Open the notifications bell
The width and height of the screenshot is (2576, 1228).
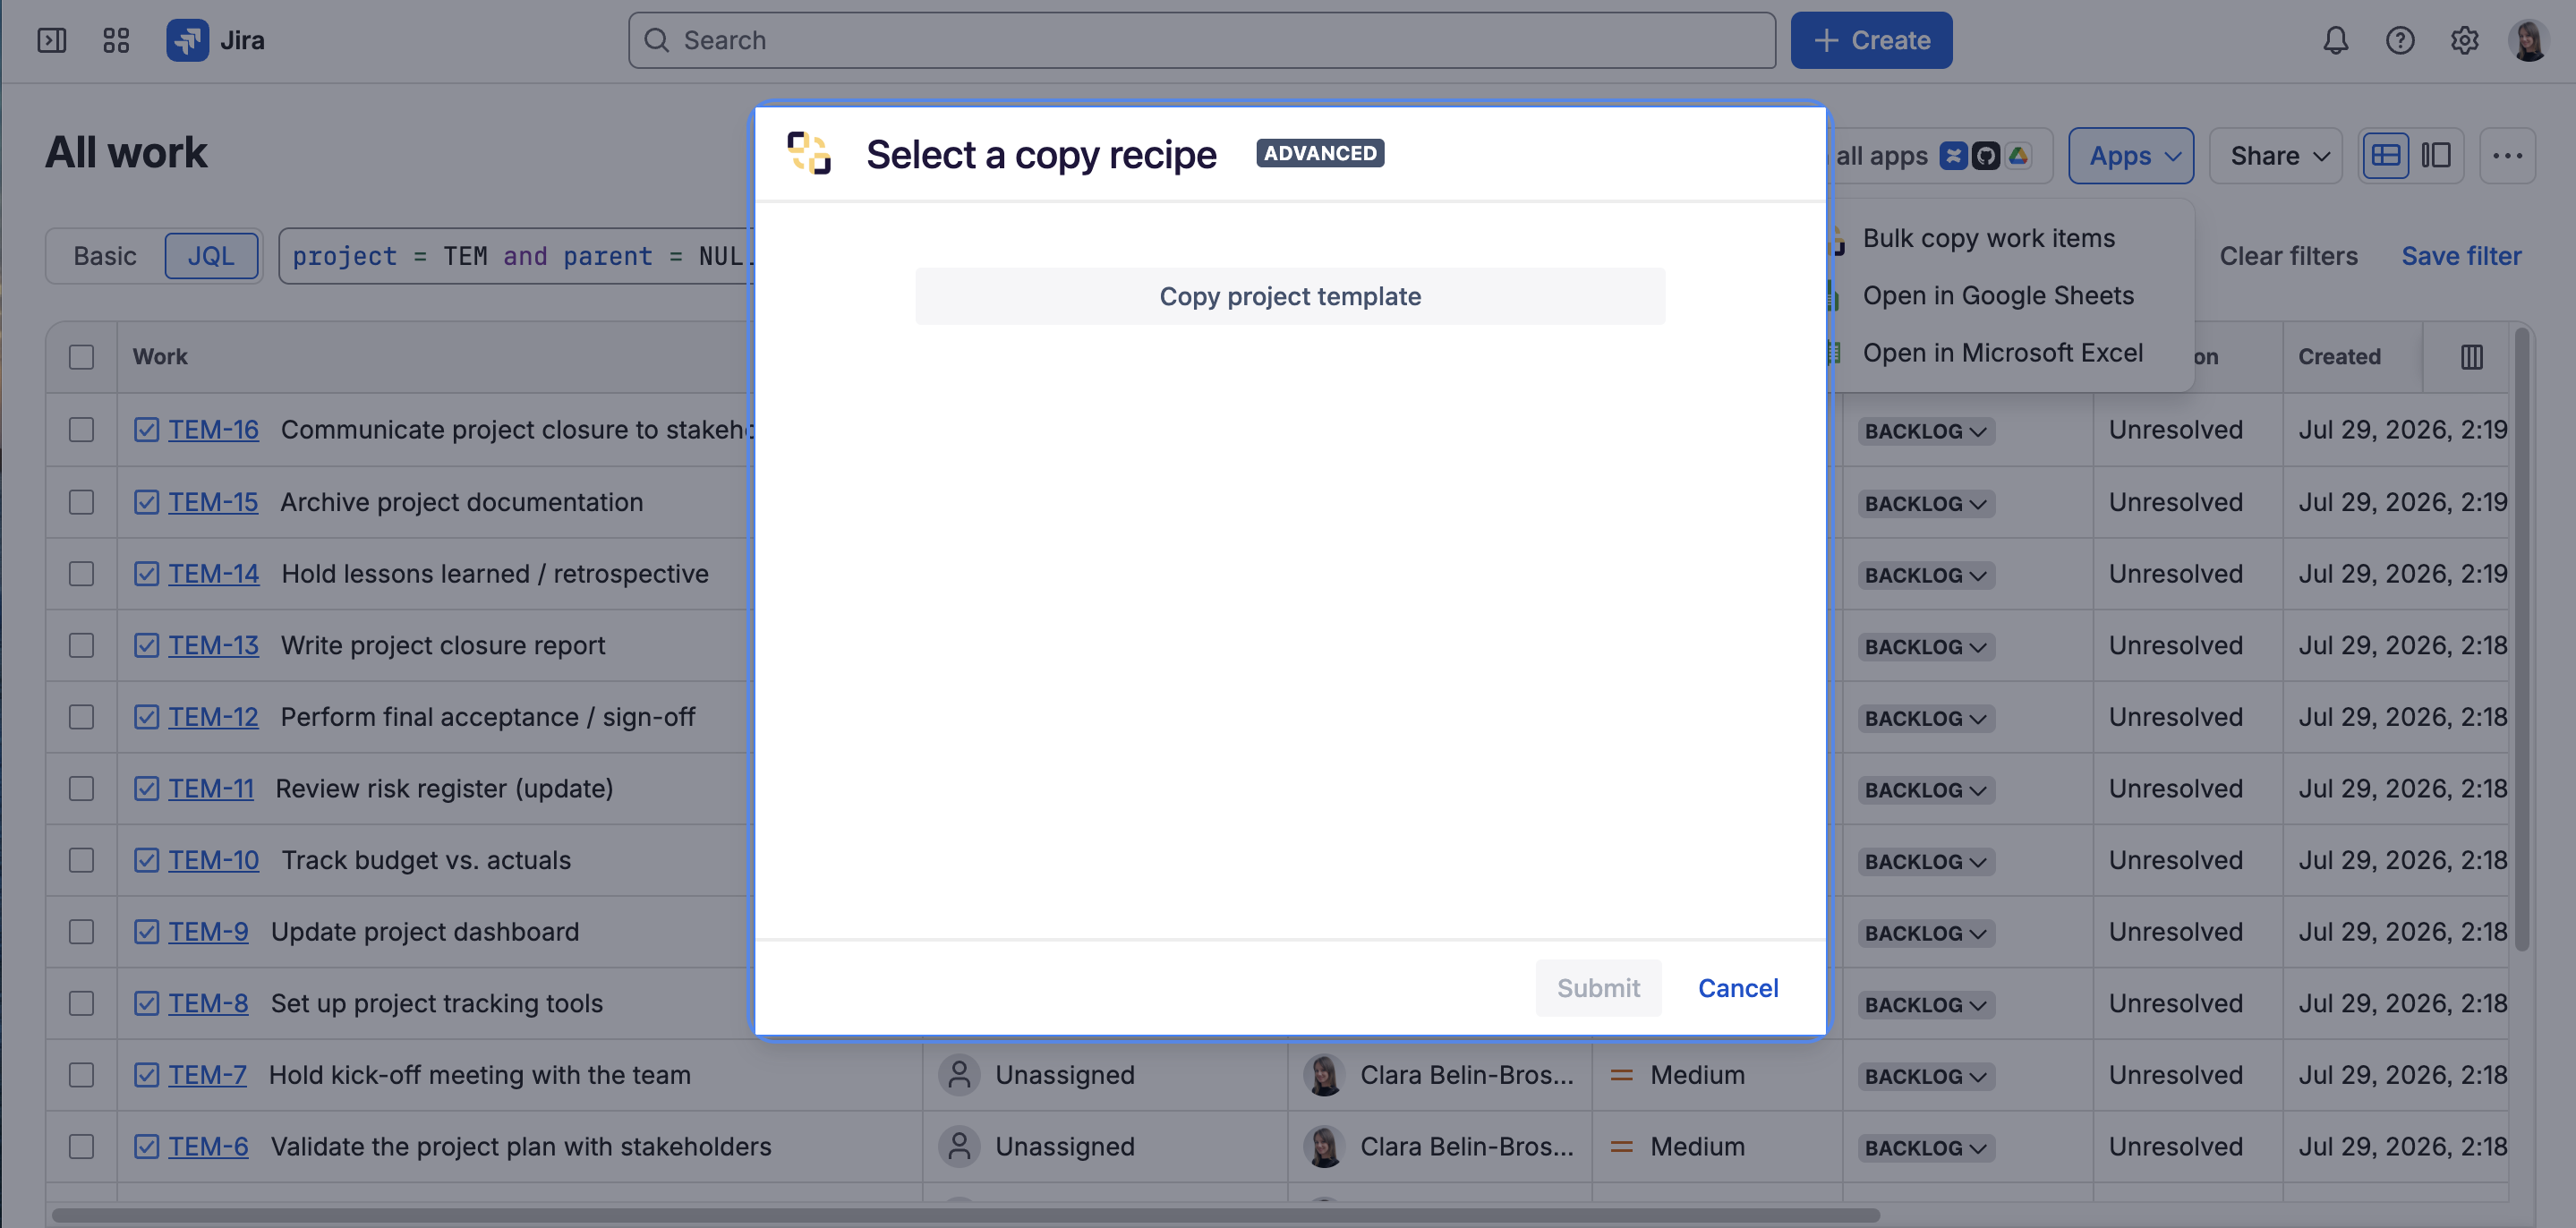[2335, 40]
